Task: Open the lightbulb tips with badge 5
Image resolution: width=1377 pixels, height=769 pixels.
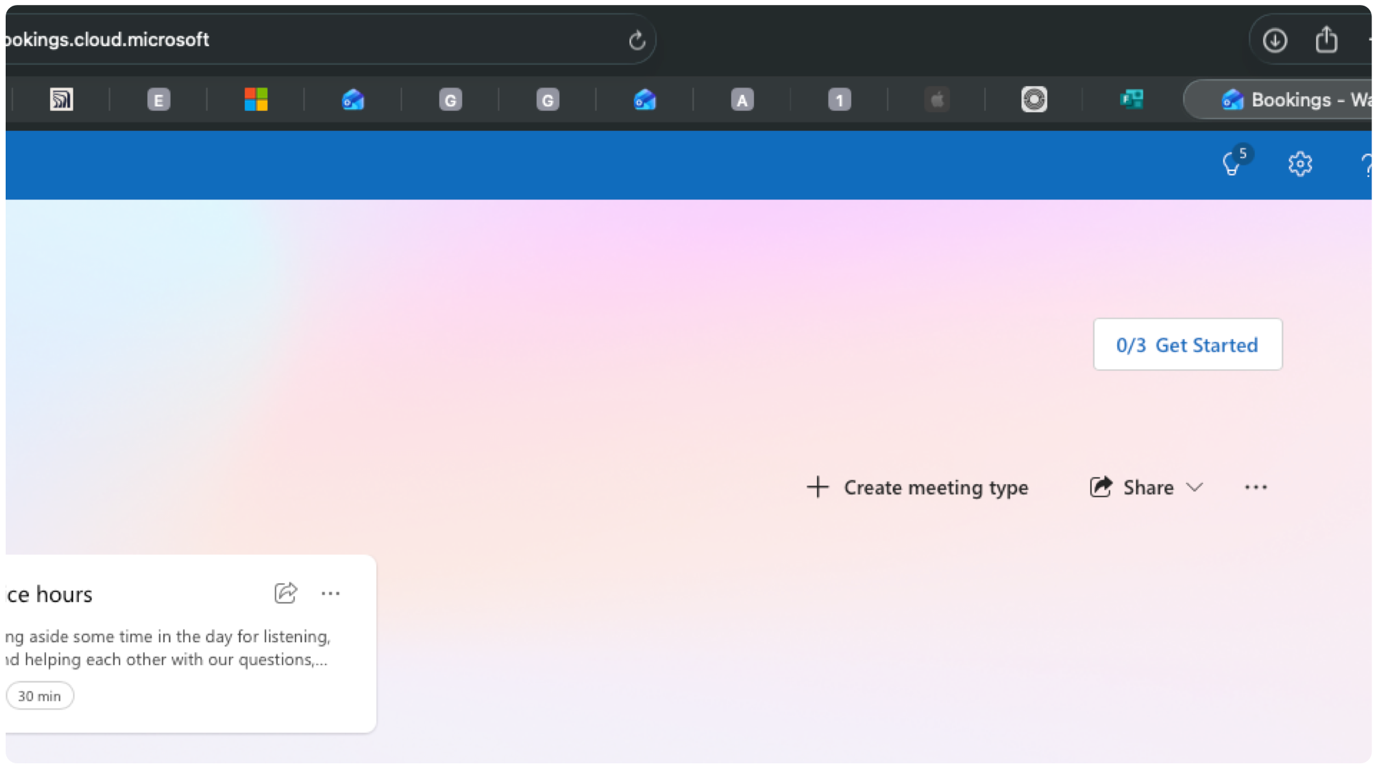Action: coord(1236,162)
